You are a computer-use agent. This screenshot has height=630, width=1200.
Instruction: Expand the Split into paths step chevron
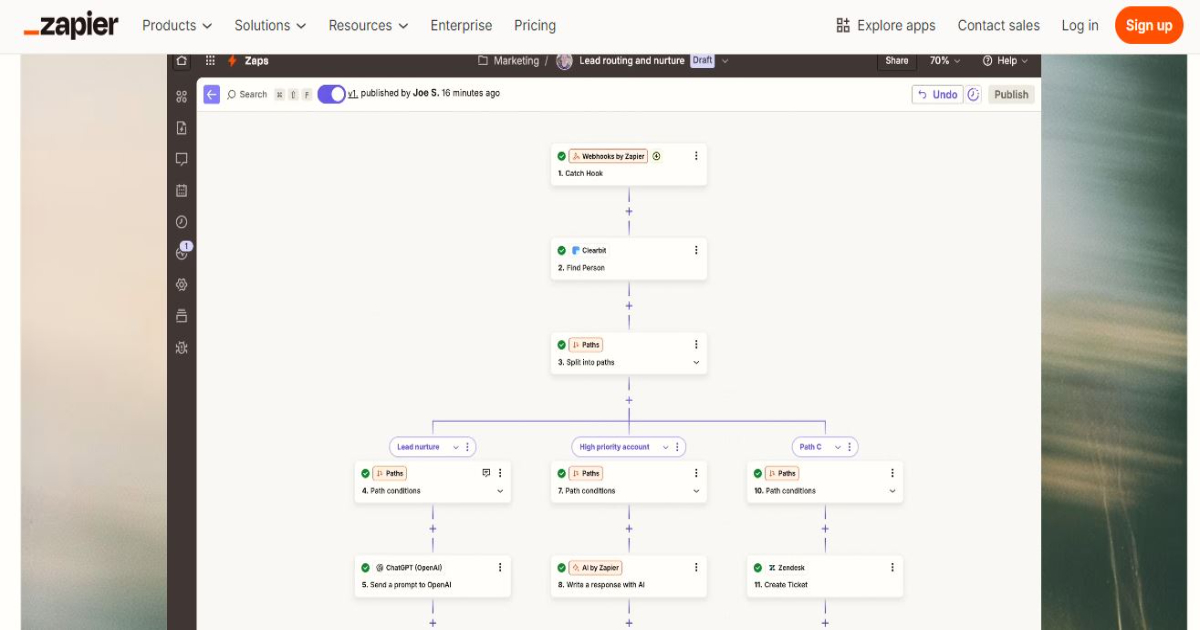click(x=696, y=362)
